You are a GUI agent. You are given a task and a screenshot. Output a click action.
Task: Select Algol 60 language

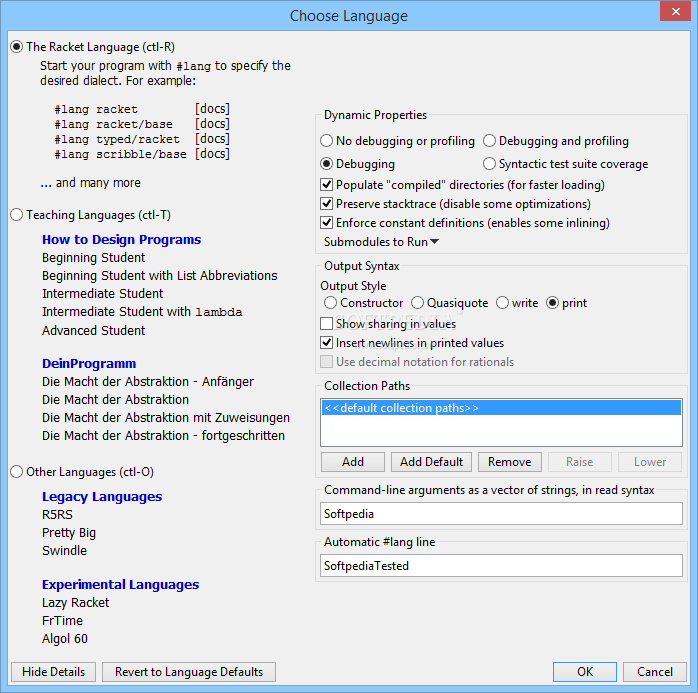click(65, 639)
